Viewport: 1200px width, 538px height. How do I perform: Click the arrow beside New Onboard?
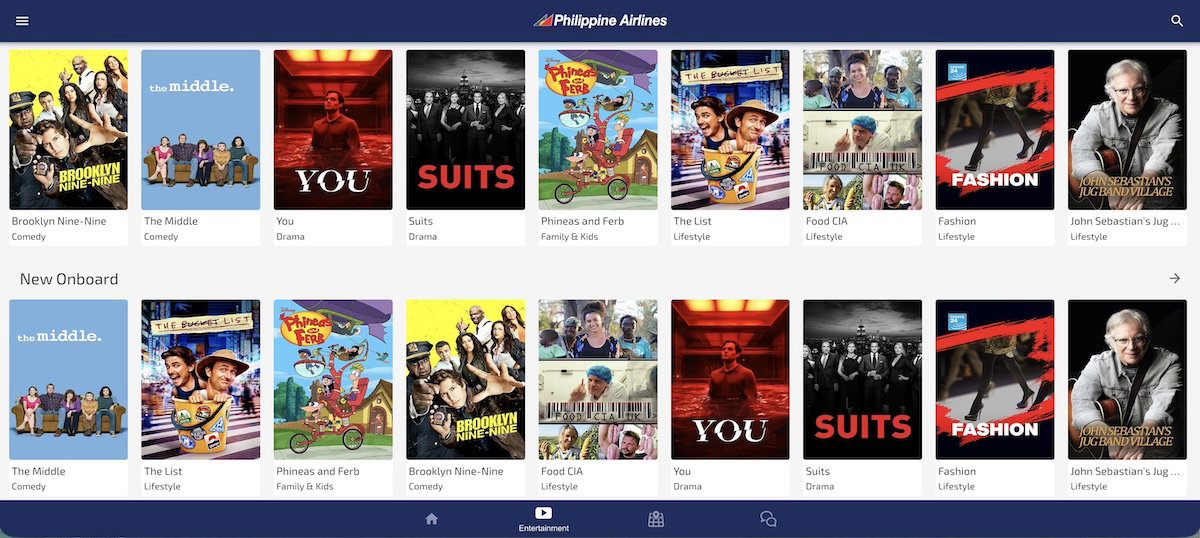[1174, 278]
